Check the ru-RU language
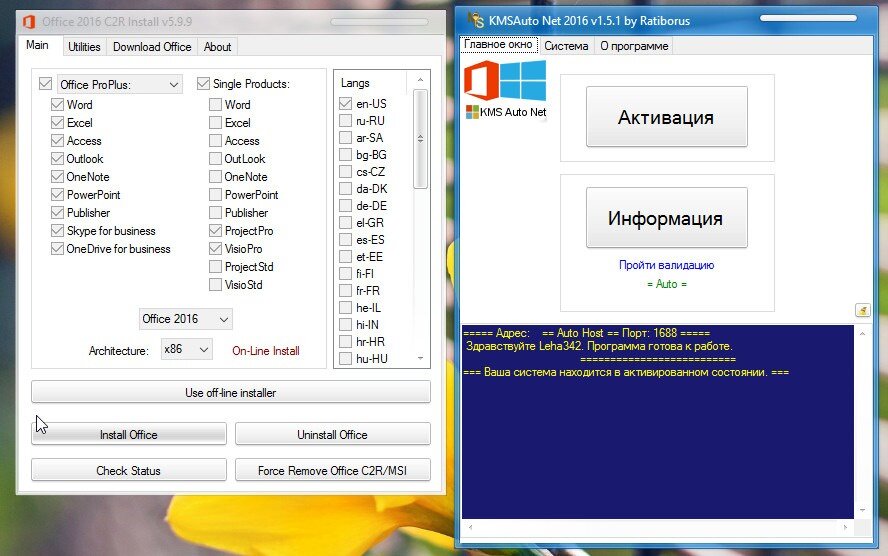The height and width of the screenshot is (556, 888). coord(345,121)
